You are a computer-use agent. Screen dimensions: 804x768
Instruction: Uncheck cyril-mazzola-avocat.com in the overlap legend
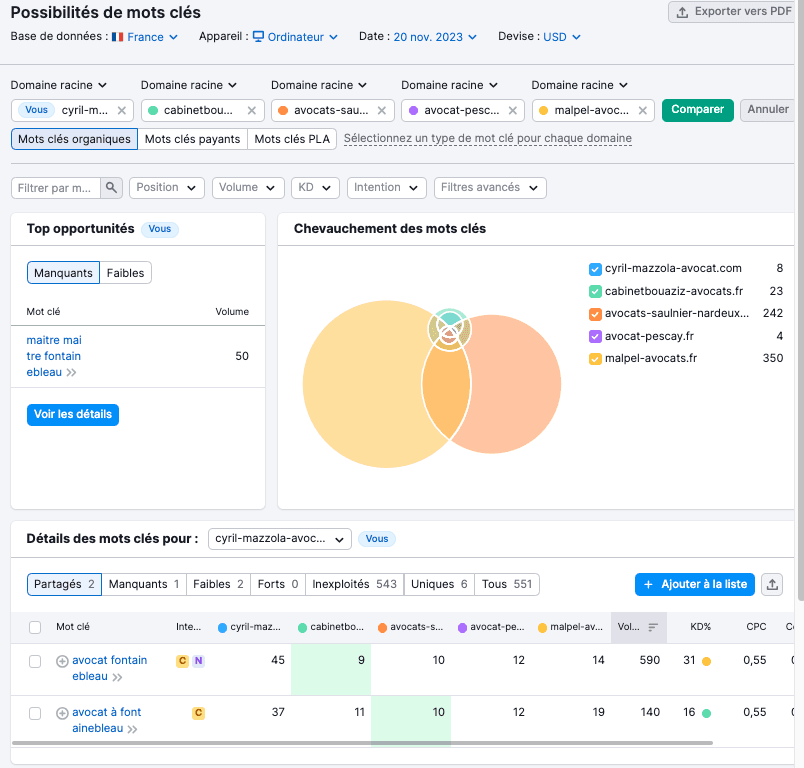tap(595, 268)
